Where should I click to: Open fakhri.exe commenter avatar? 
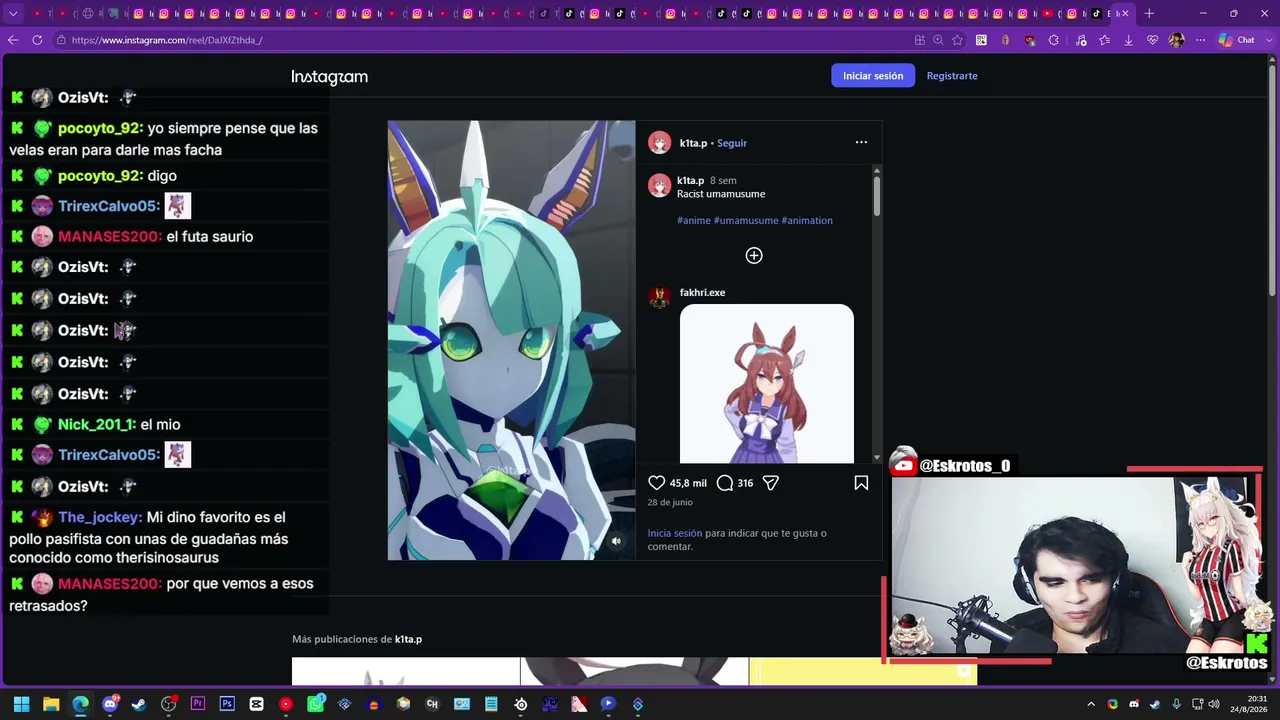659,297
